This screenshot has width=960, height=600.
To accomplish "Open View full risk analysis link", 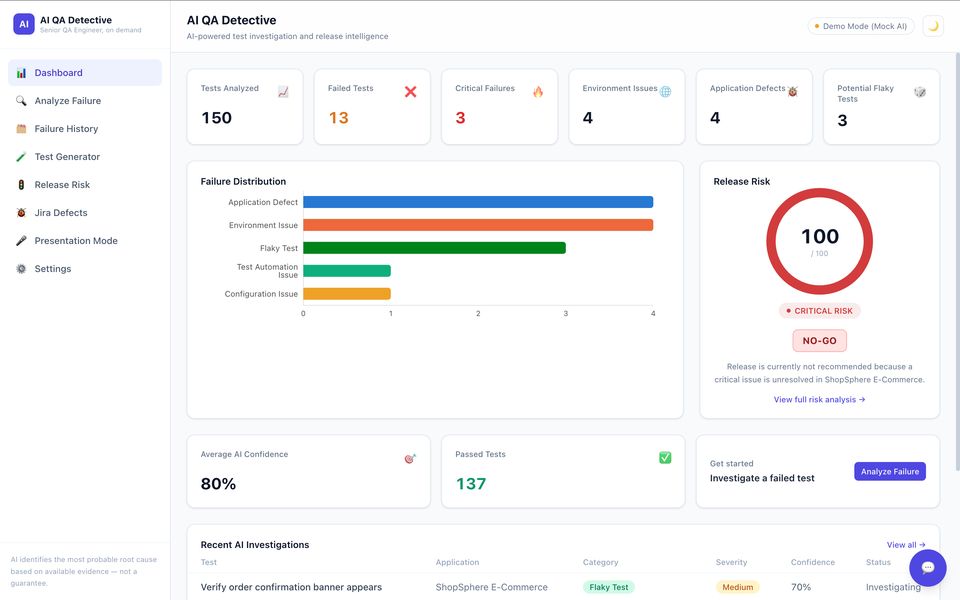I will pos(819,399).
